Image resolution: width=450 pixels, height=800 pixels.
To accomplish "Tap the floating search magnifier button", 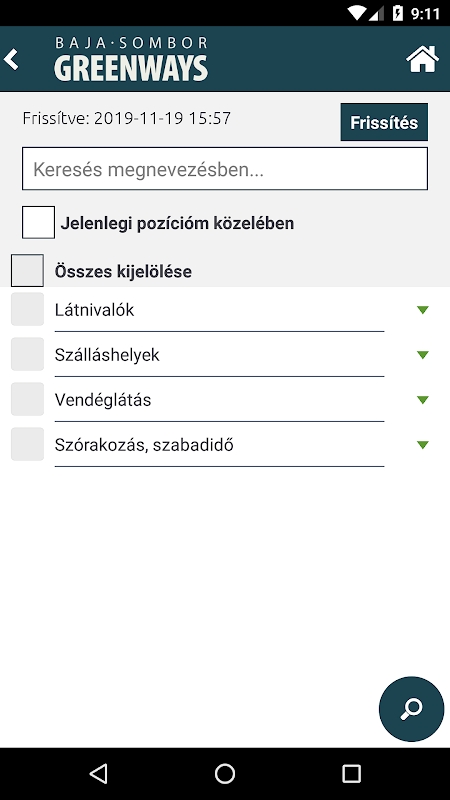I will [x=411, y=709].
